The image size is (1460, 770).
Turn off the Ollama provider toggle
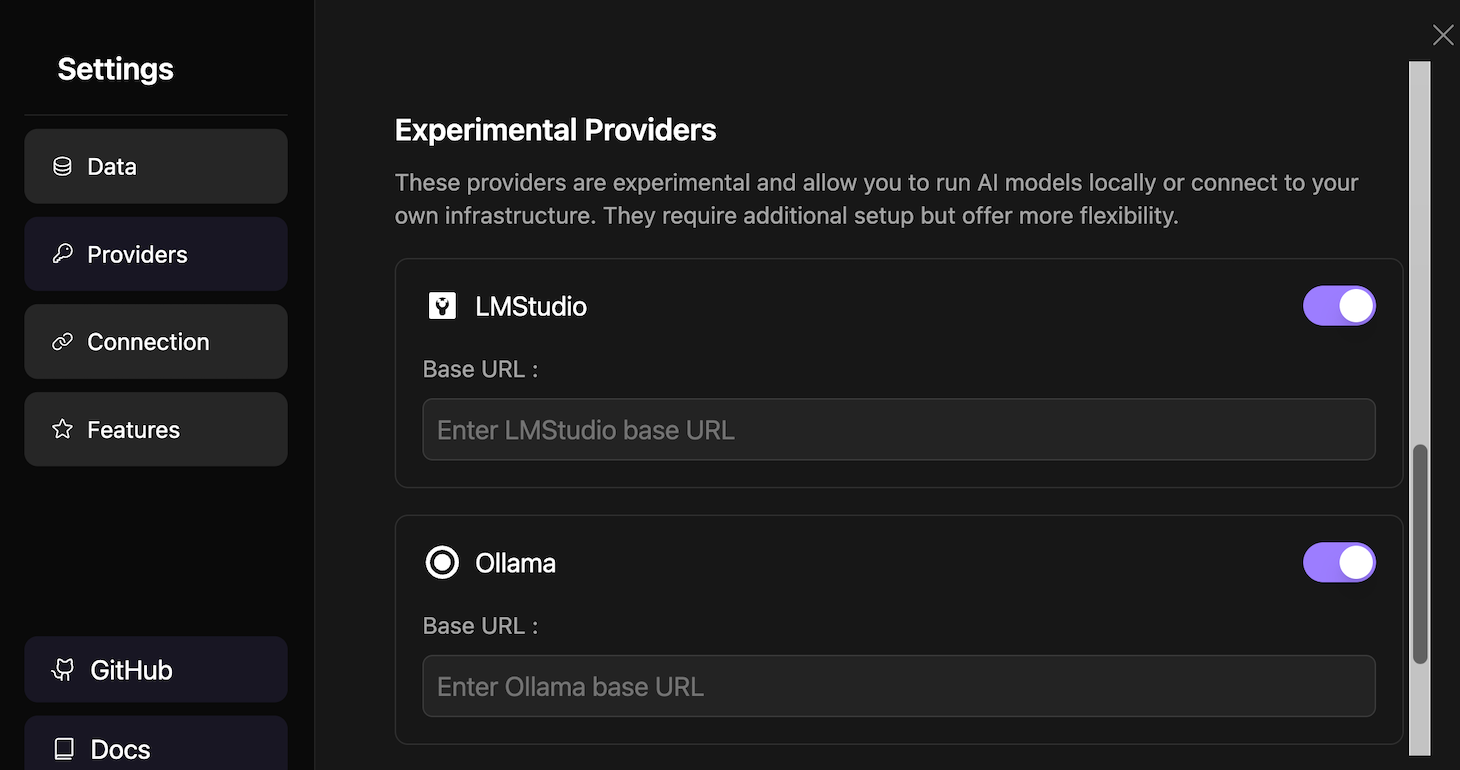pyautogui.click(x=1339, y=563)
